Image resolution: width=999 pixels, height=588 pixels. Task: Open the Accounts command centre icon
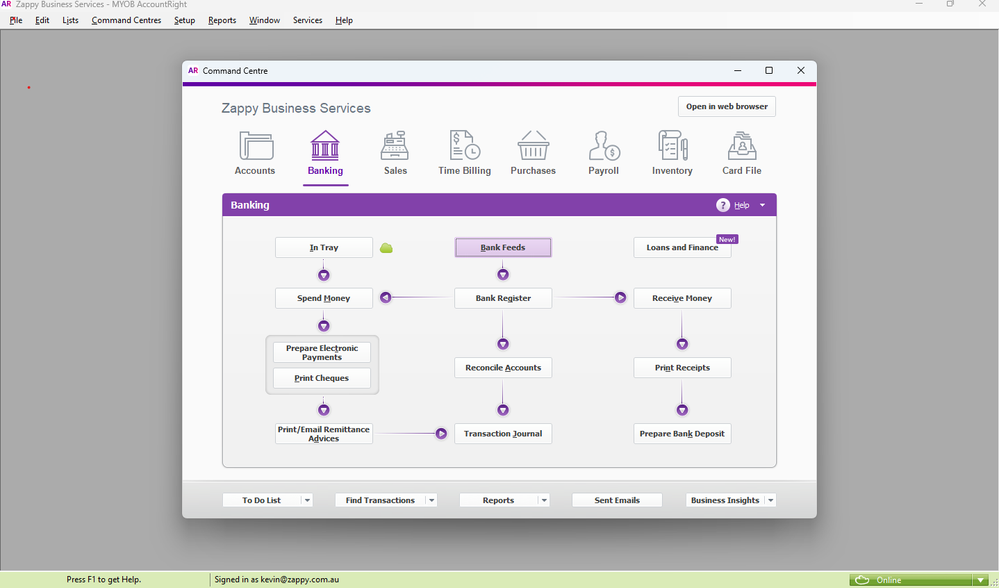pyautogui.click(x=255, y=147)
